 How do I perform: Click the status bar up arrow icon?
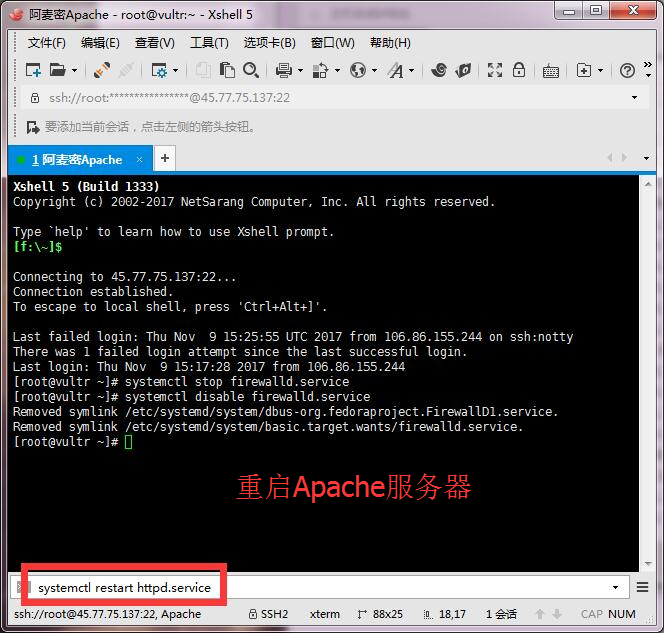point(540,614)
